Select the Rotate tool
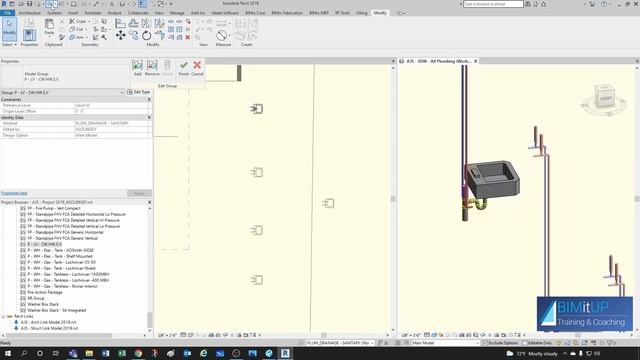 coord(147,36)
